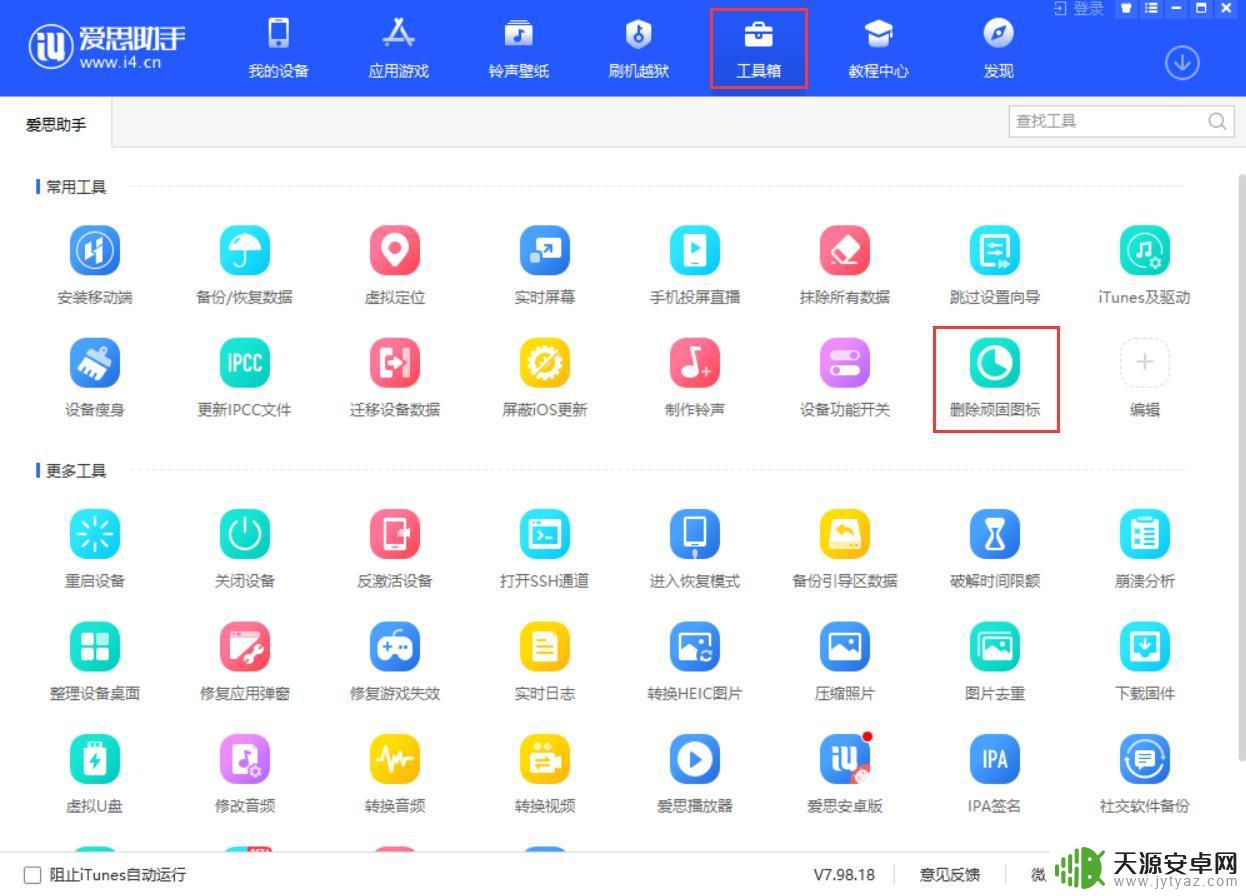Viewport: 1246px width, 896px height.
Task: Click version text V7.98.18
Action: 844,875
